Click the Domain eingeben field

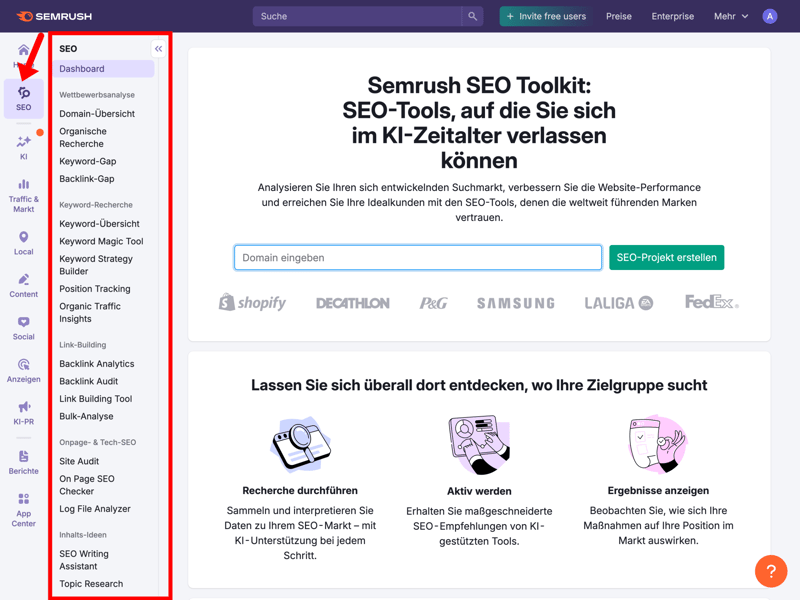(x=418, y=258)
